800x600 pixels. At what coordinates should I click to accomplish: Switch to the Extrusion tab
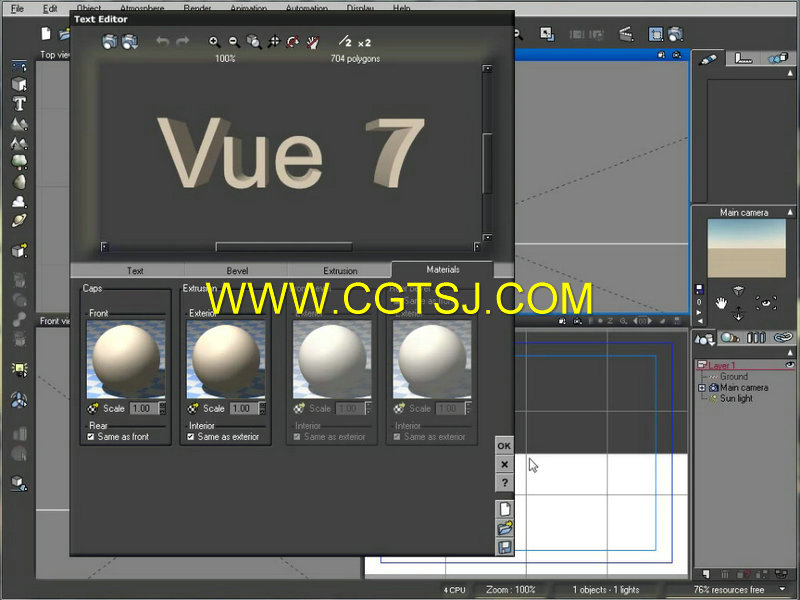click(340, 270)
